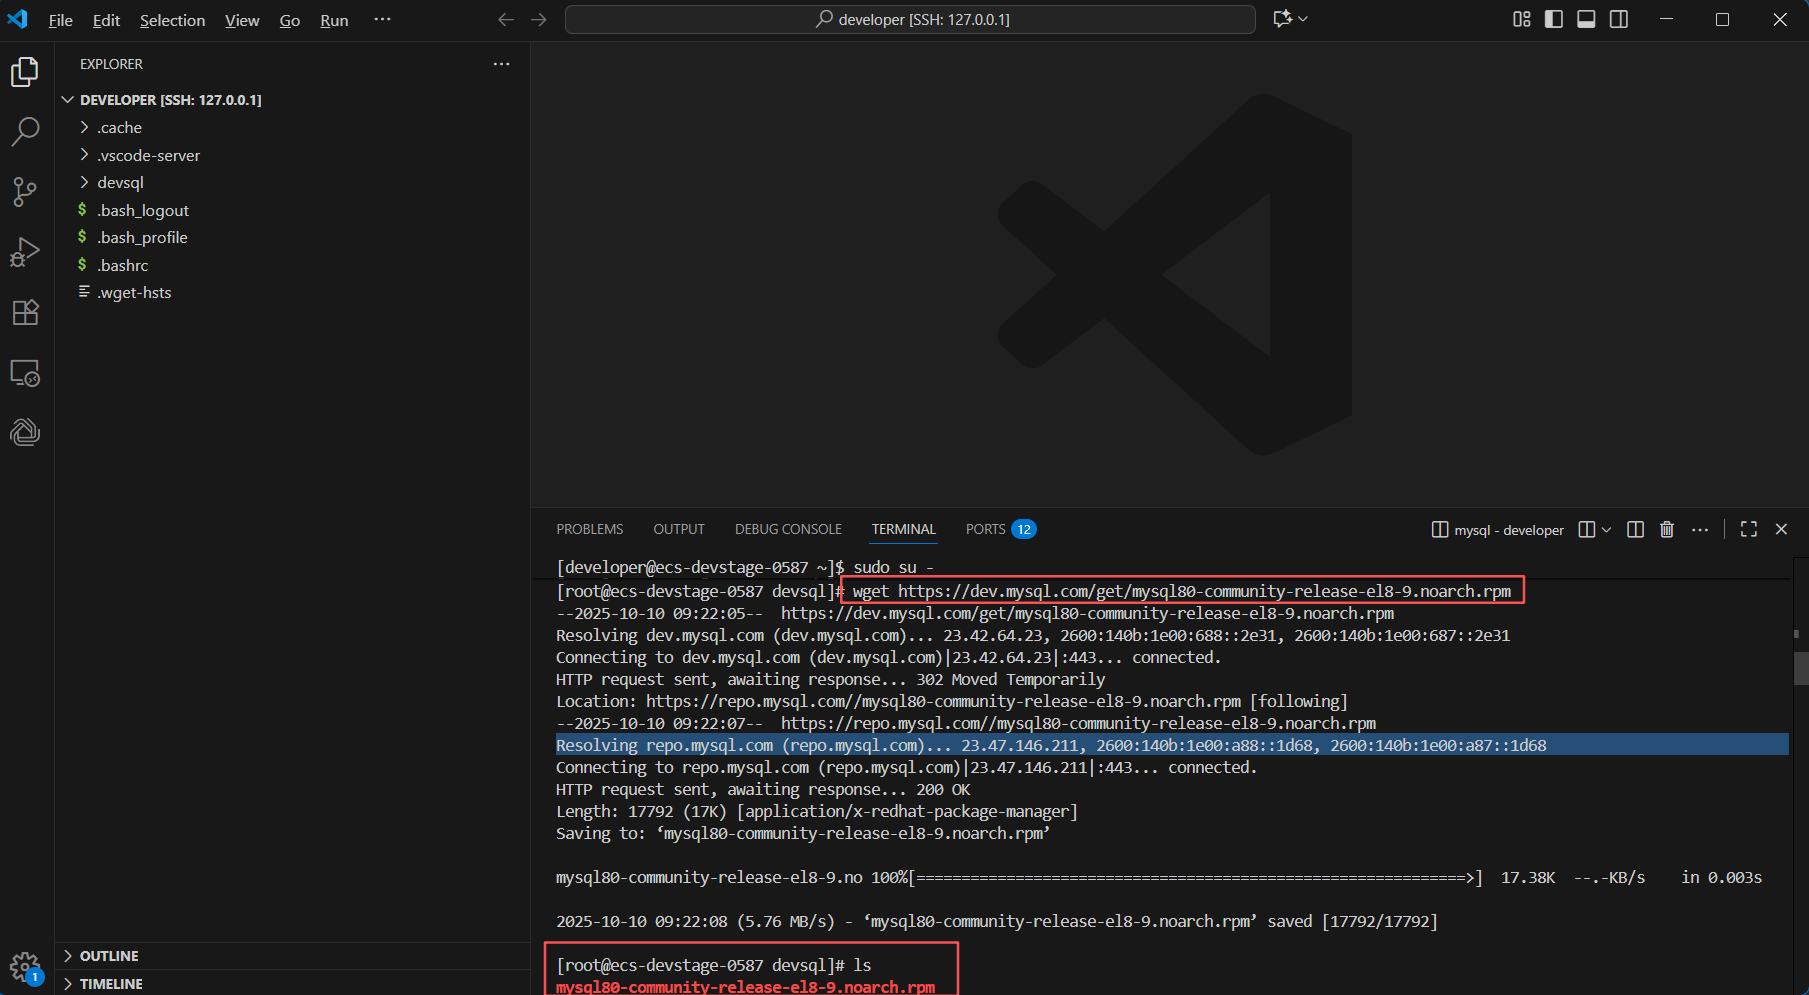The image size is (1809, 995).
Task: Kill terminal with trash icon
Action: 1666,530
